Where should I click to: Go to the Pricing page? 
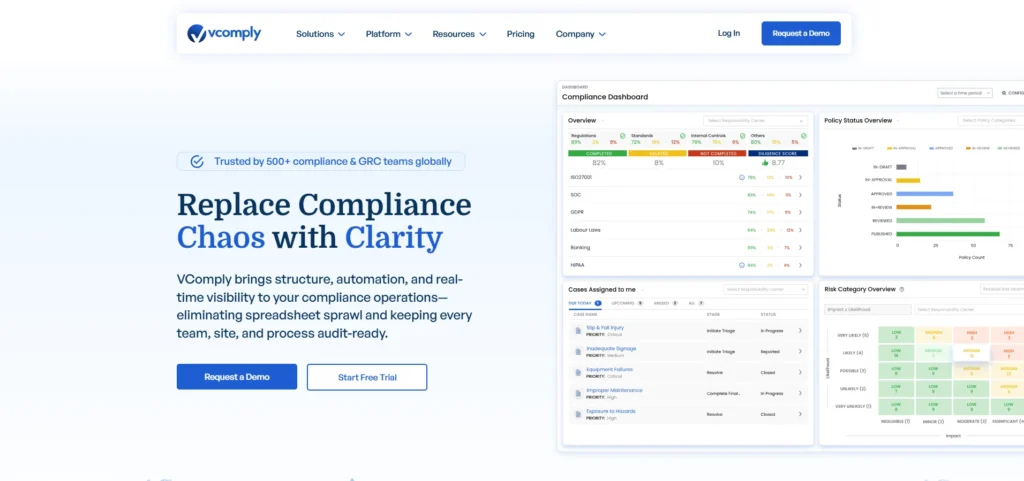pos(520,34)
